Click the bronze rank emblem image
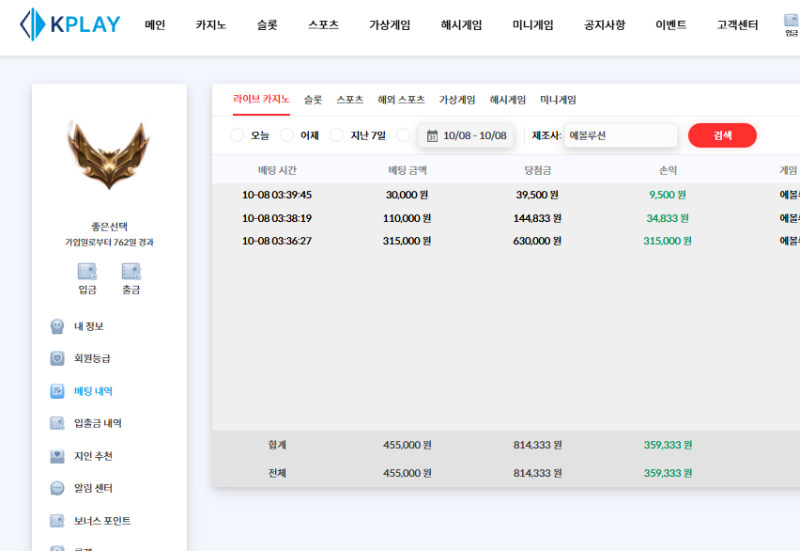 [109, 155]
